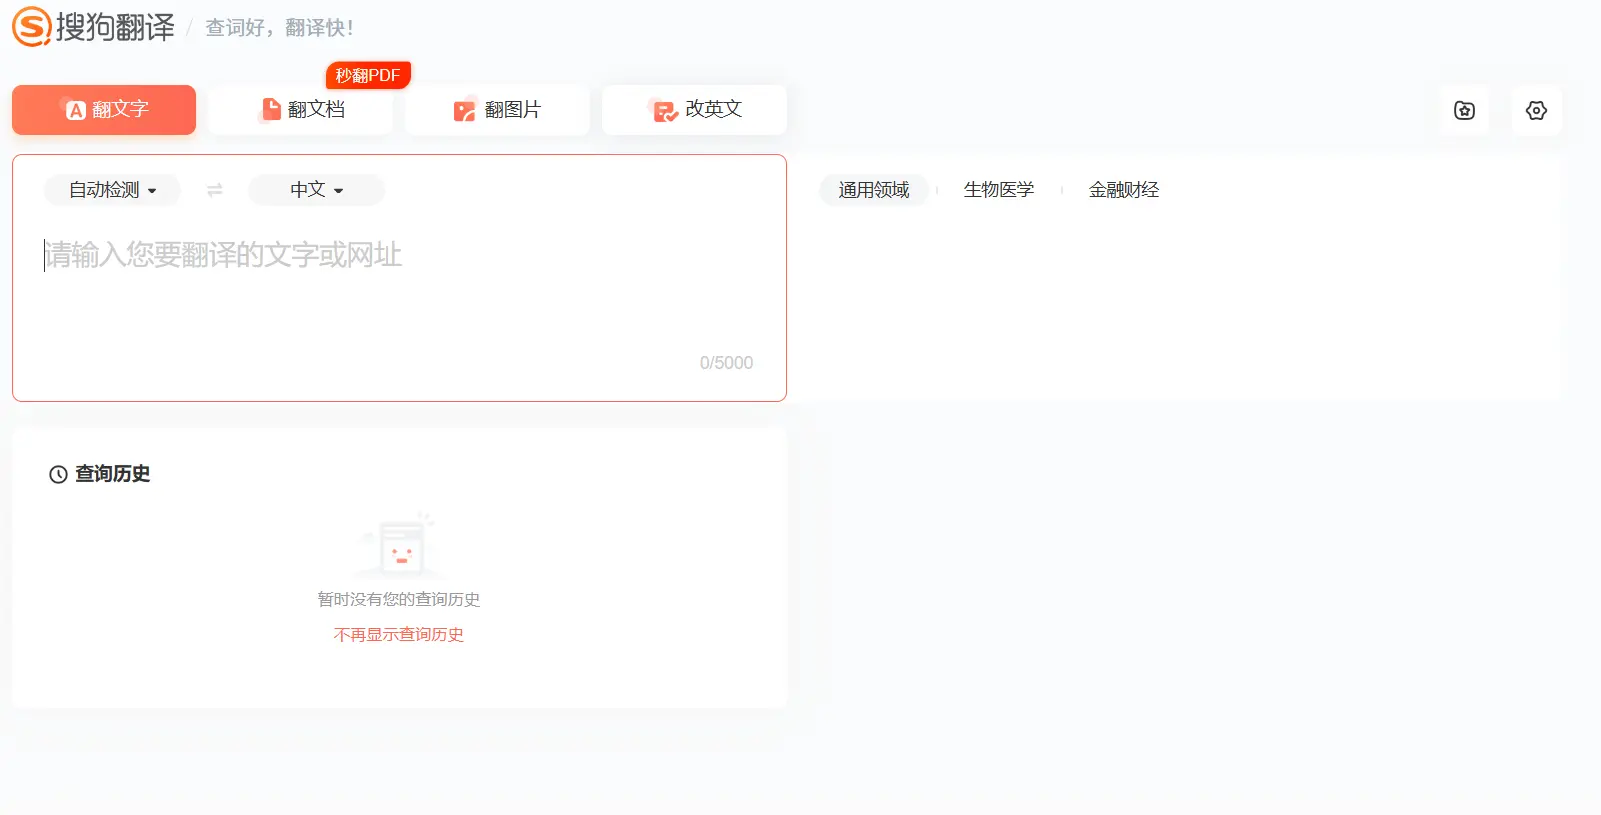Select the 生物医学 biomedical domain option
This screenshot has height=815, width=1601.
999,190
